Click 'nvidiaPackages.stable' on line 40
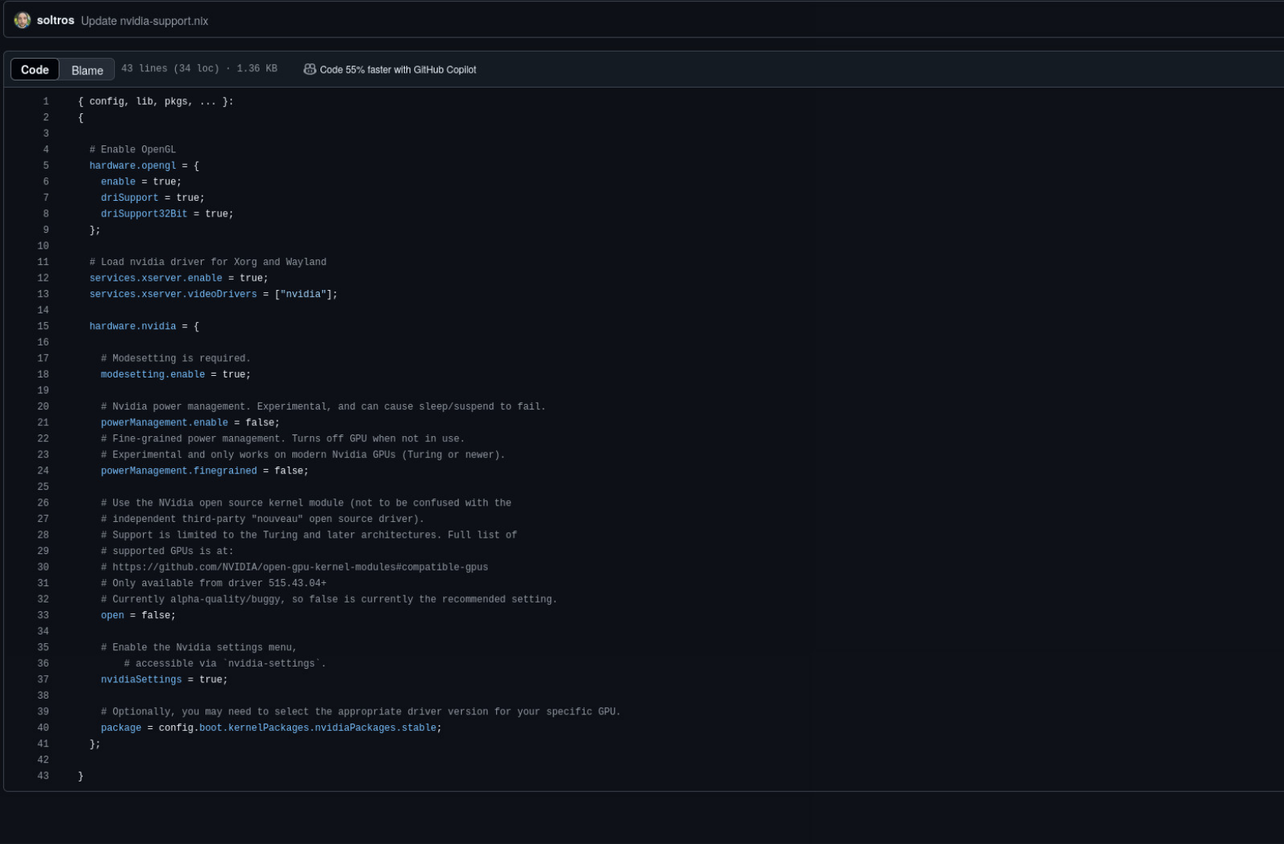The width and height of the screenshot is (1284, 844). pos(376,728)
